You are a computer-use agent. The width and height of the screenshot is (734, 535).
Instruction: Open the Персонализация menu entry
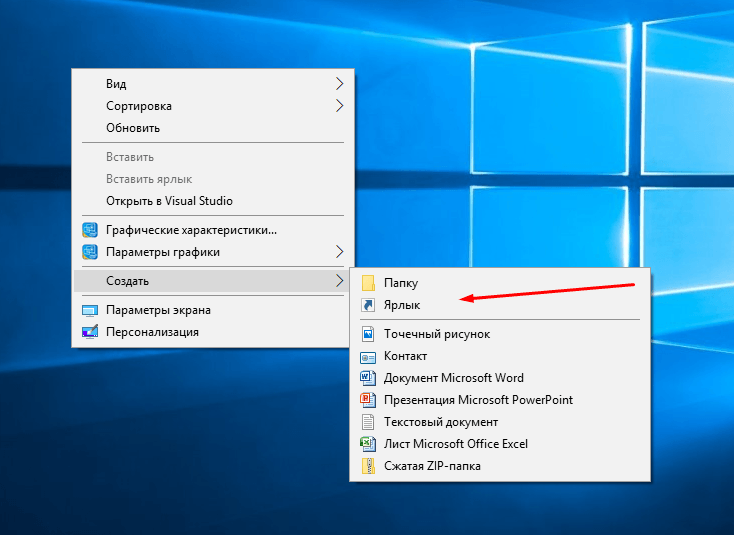pos(152,332)
